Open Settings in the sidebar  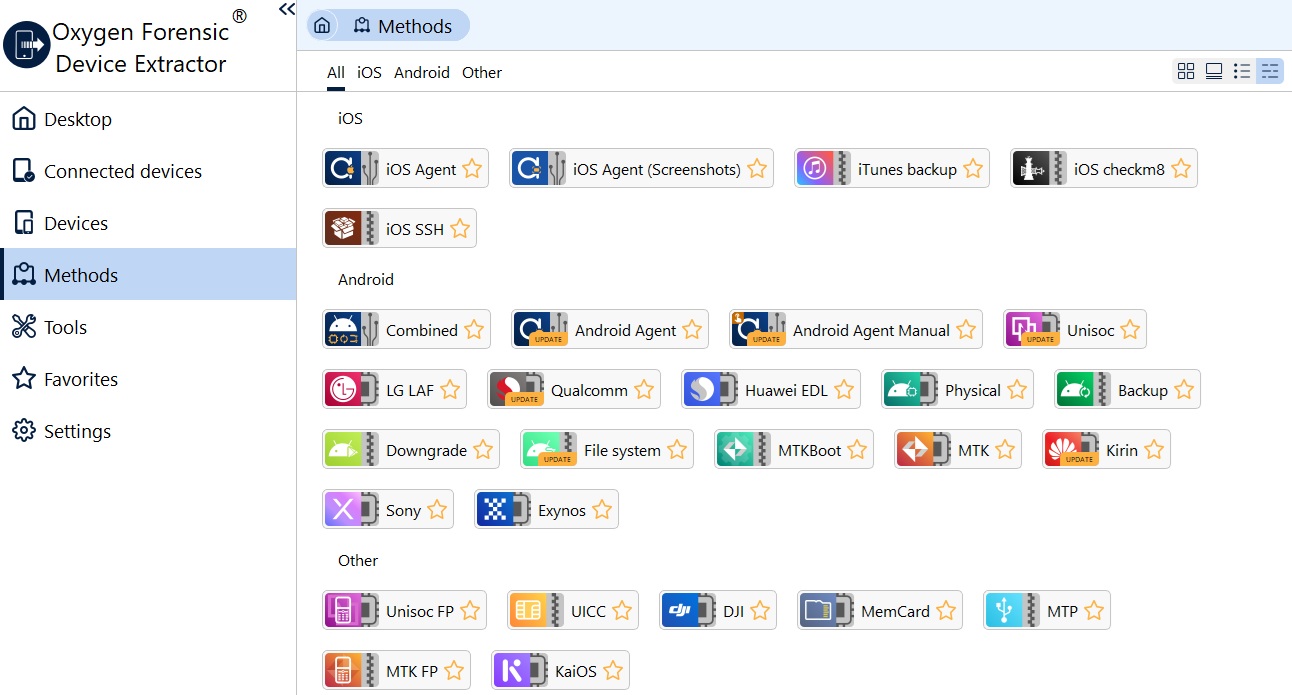(x=148, y=431)
